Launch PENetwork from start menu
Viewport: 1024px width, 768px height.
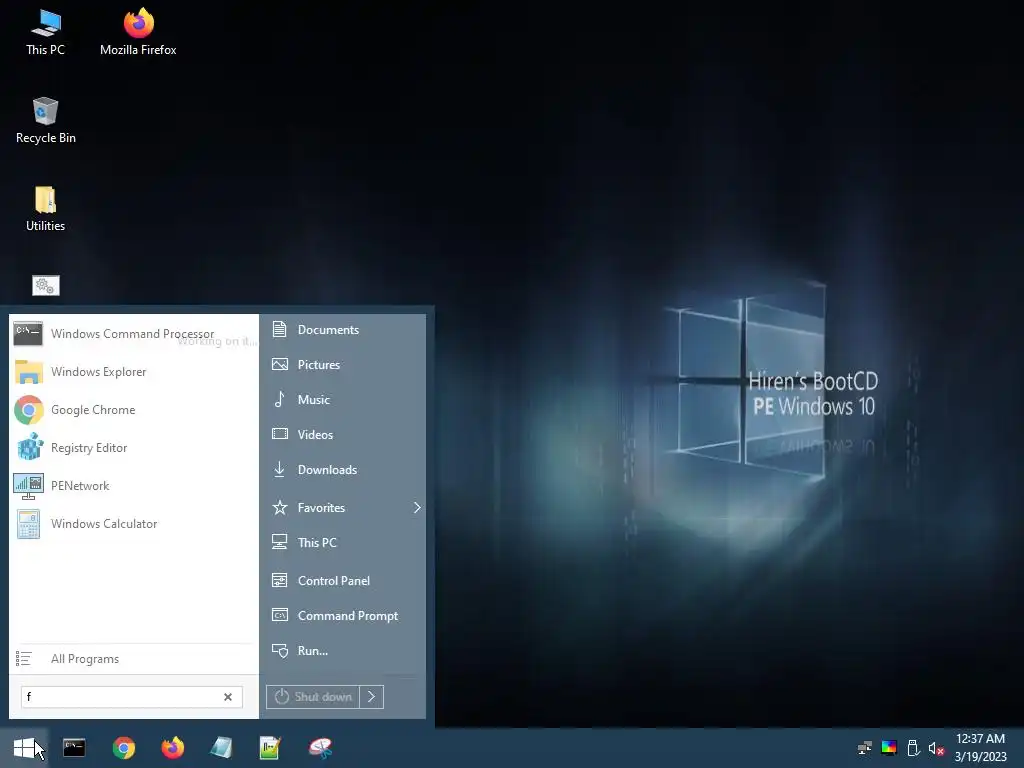(x=134, y=486)
